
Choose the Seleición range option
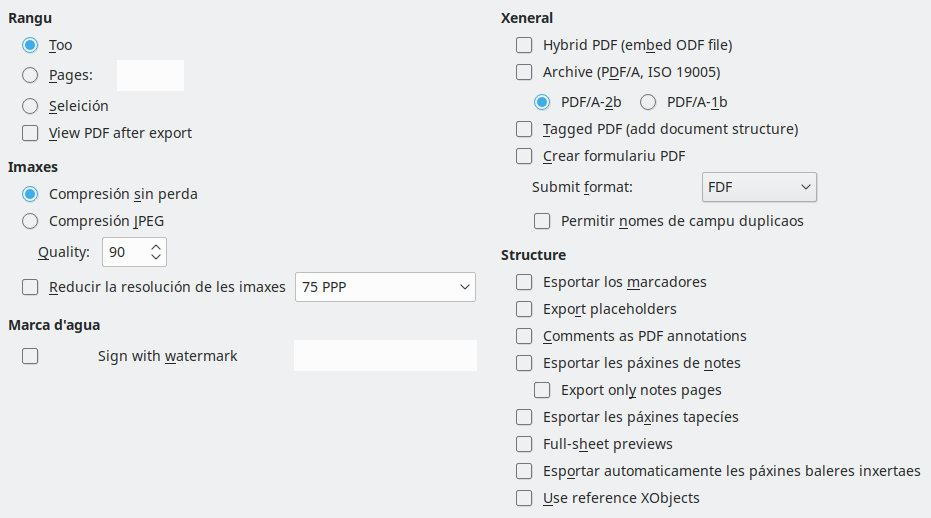click(x=30, y=106)
